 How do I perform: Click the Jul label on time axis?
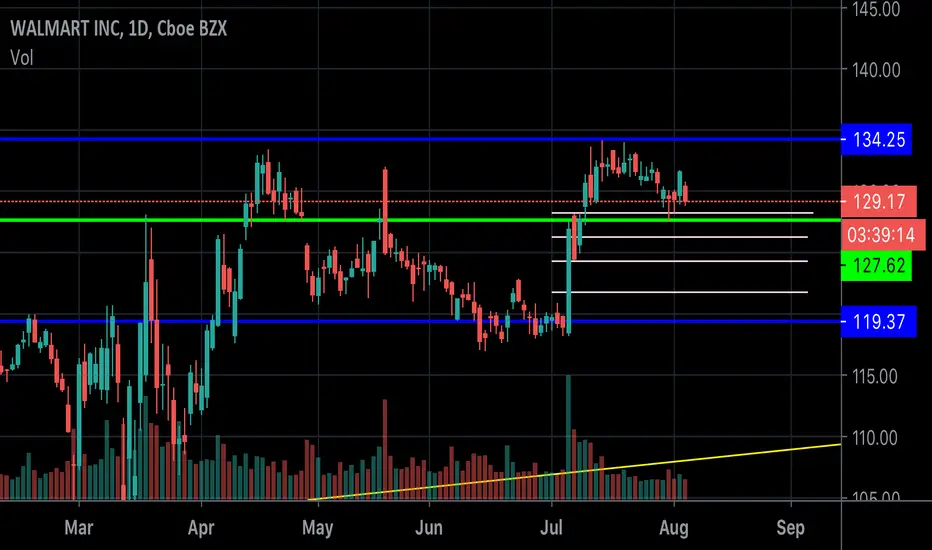pyautogui.click(x=551, y=527)
